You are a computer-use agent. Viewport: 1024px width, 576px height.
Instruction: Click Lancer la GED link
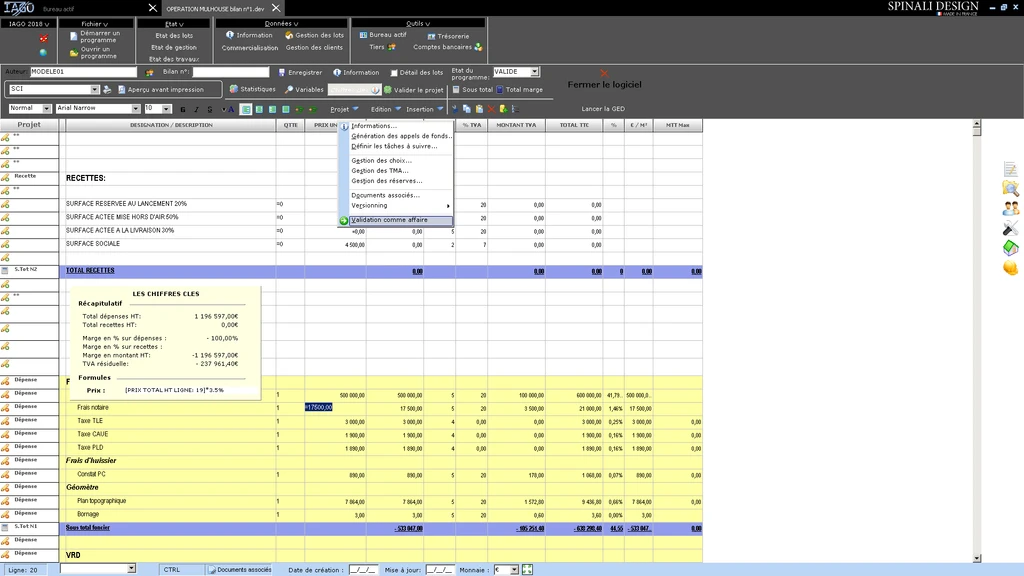[x=603, y=109]
